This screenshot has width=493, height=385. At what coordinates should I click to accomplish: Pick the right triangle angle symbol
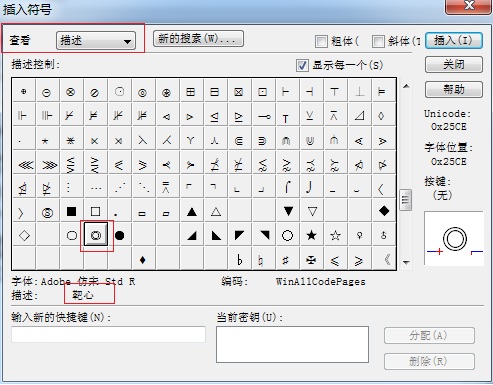[359, 116]
